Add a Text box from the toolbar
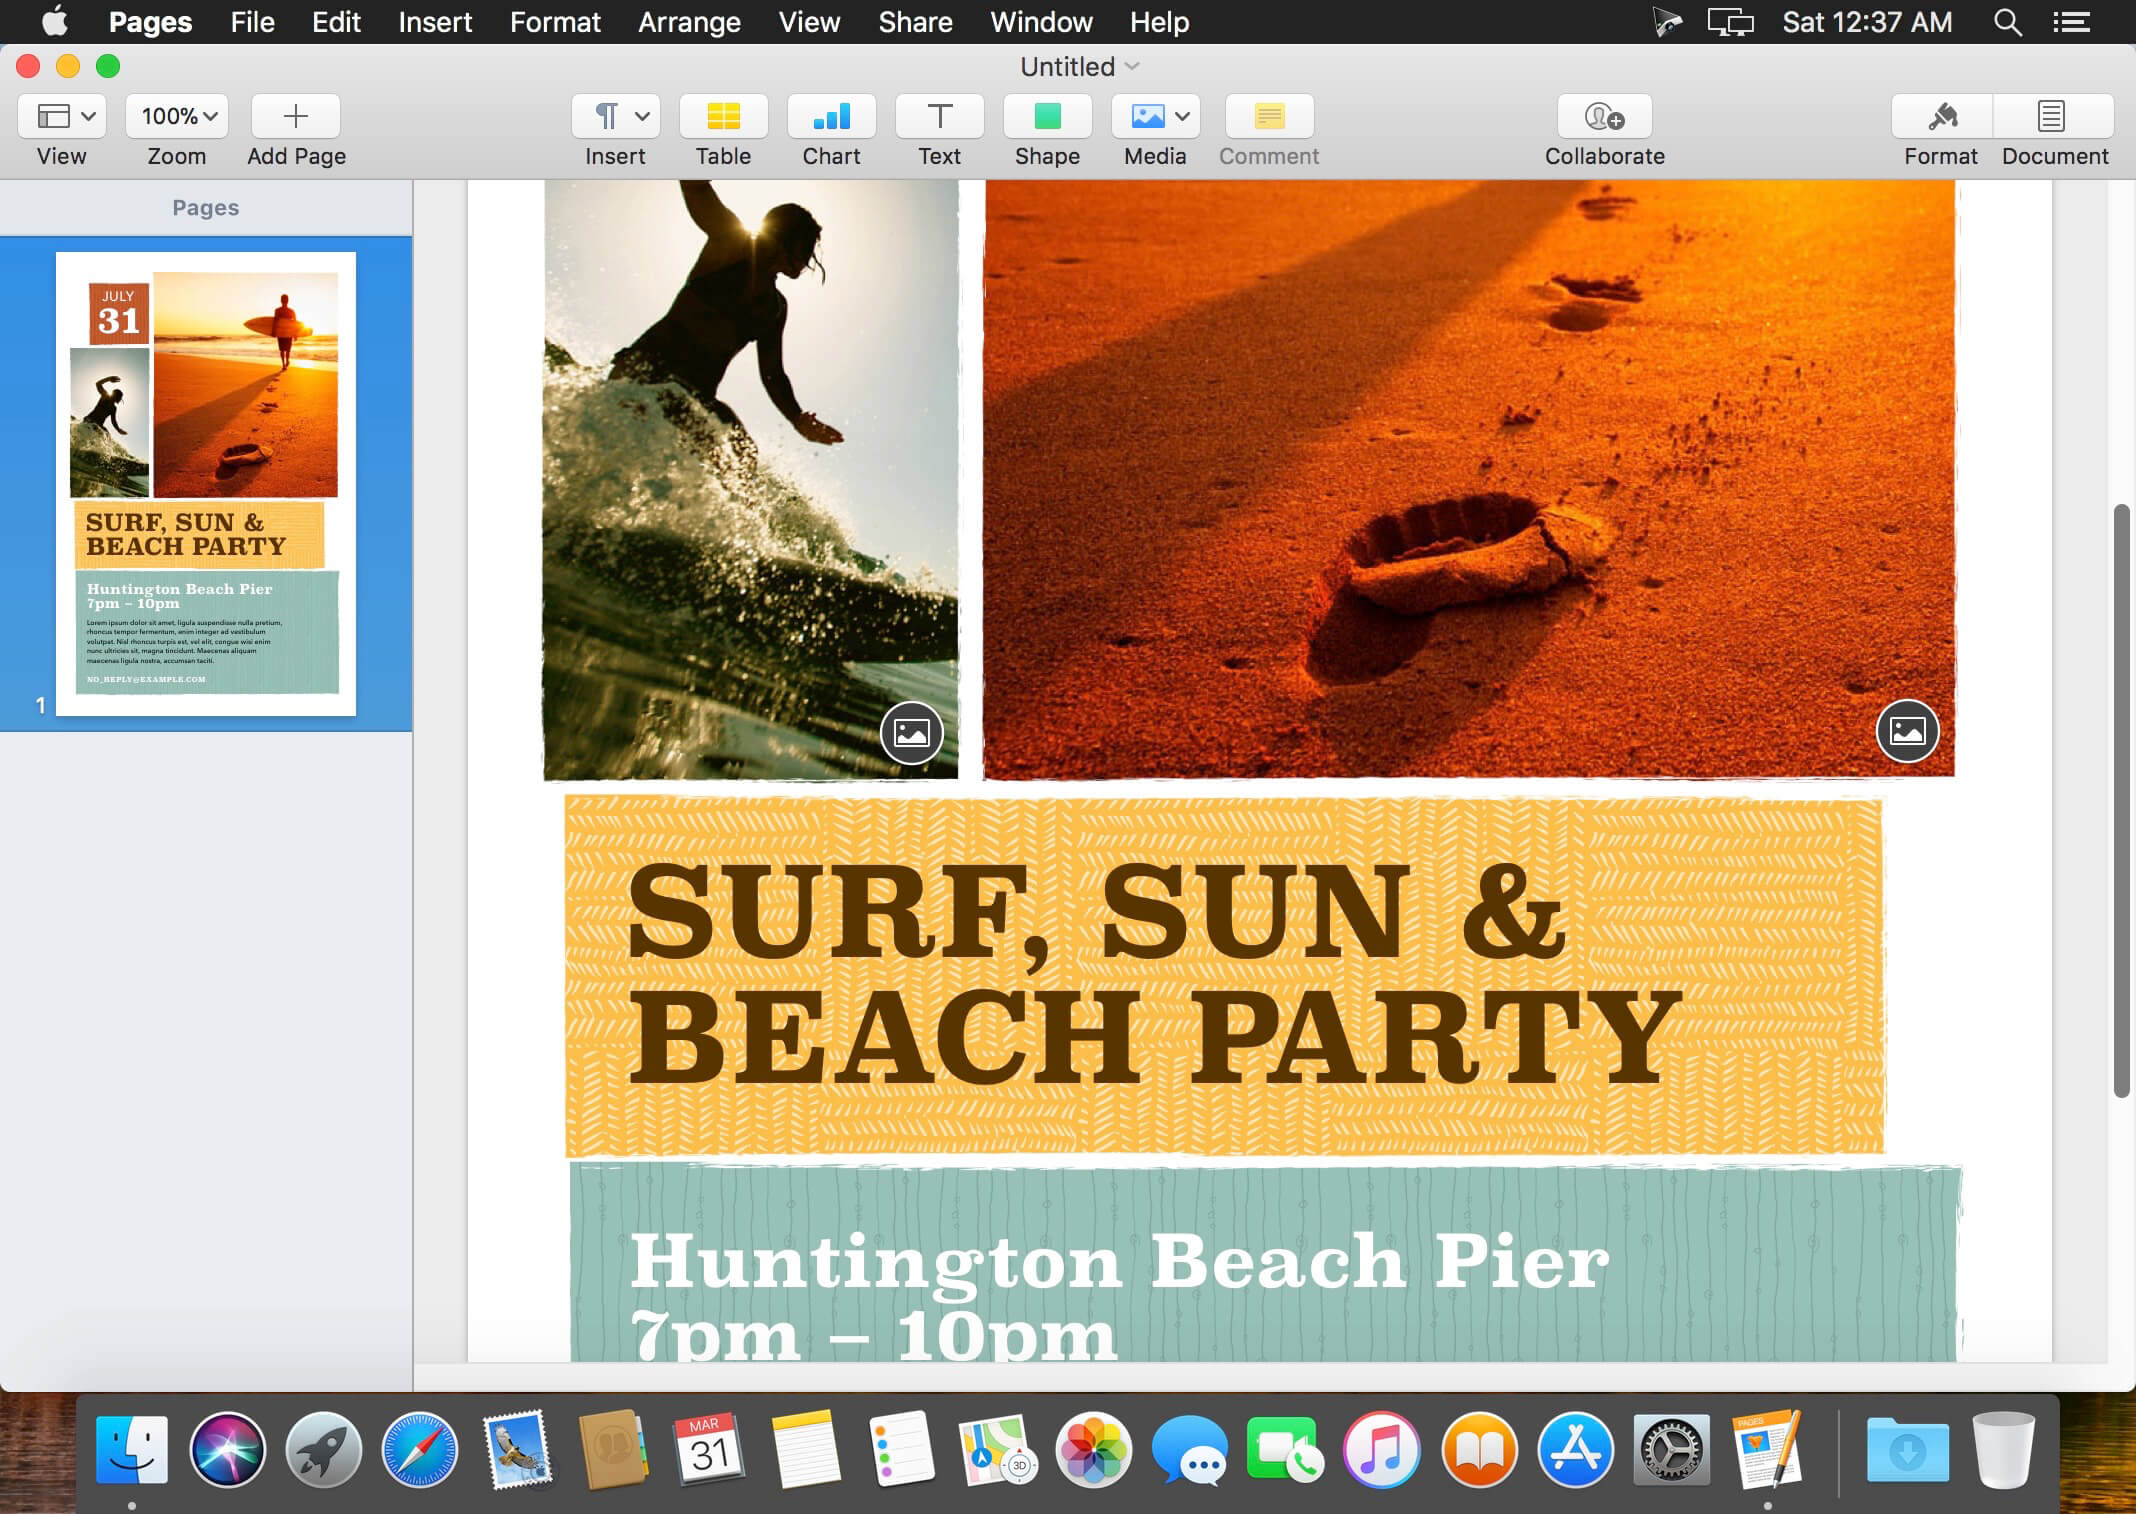 [940, 116]
